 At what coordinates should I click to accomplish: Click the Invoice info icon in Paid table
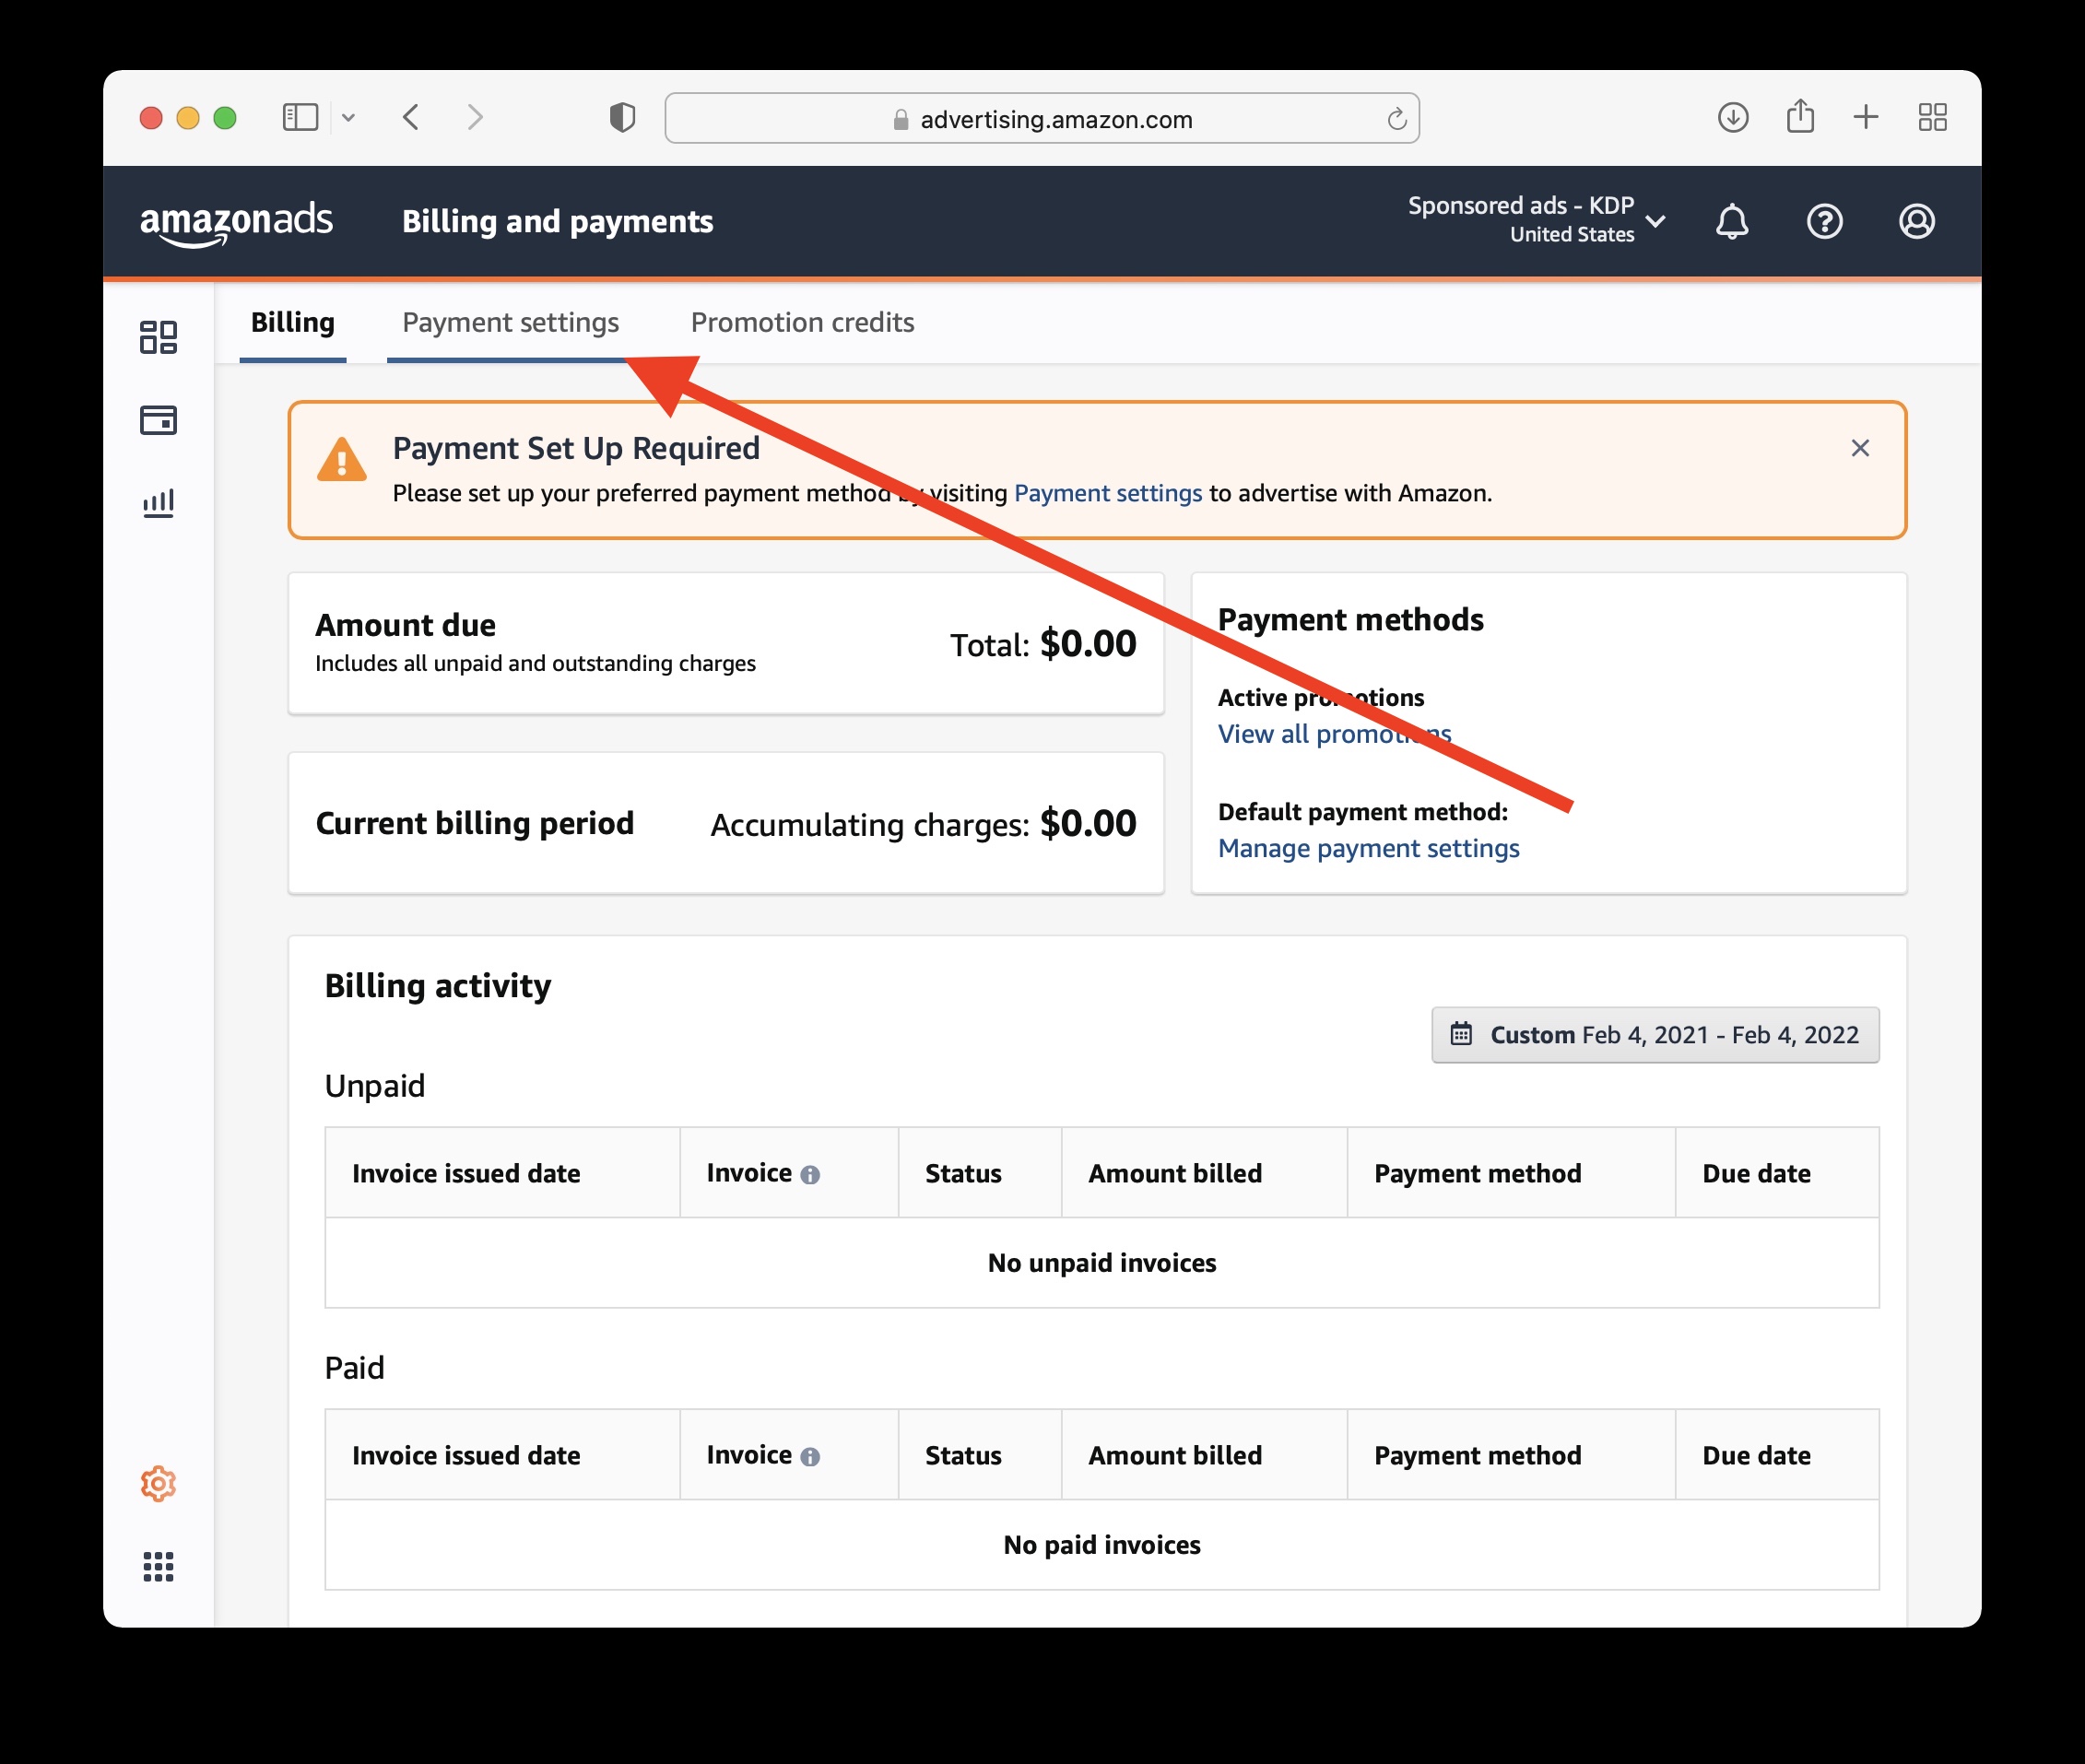[x=810, y=1457]
